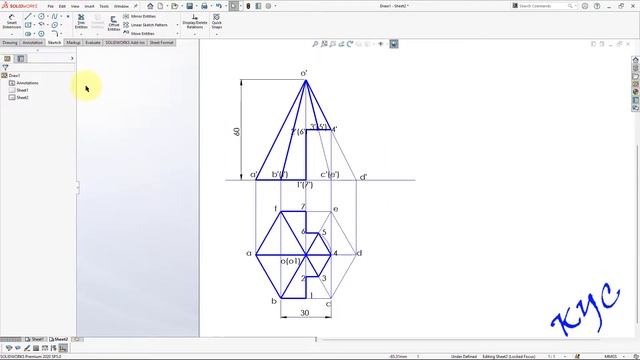Image resolution: width=640 pixels, height=360 pixels.
Task: Switch to the SOLIDWORKS Add-Ins tab
Action: coord(125,42)
